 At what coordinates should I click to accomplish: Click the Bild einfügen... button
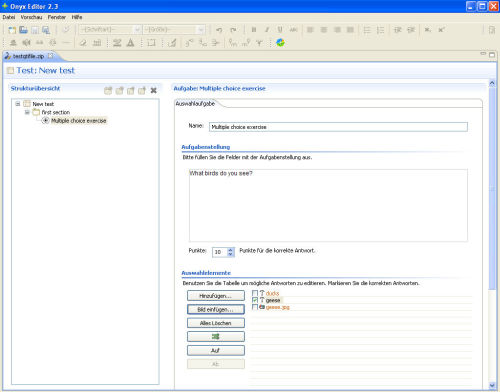pyautogui.click(x=216, y=309)
